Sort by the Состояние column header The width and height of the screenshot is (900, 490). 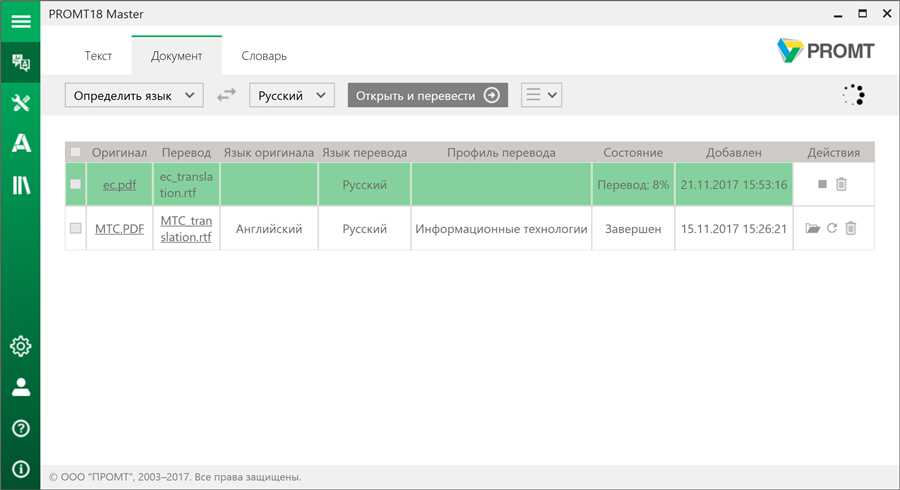coord(633,153)
